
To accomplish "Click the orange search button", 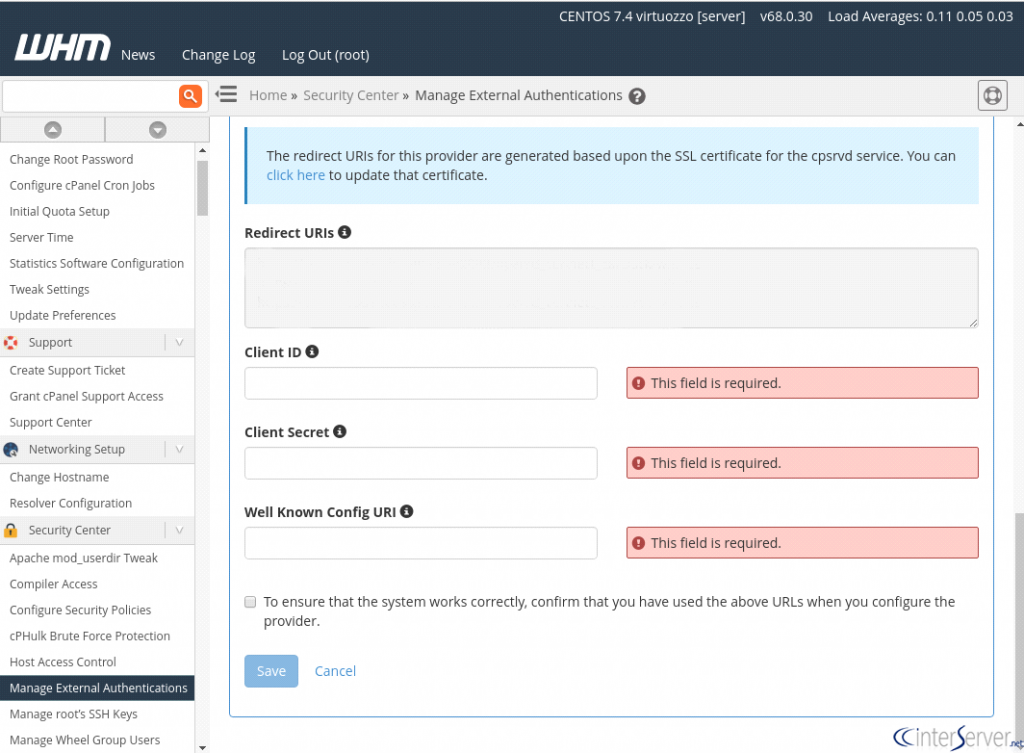I will point(190,96).
